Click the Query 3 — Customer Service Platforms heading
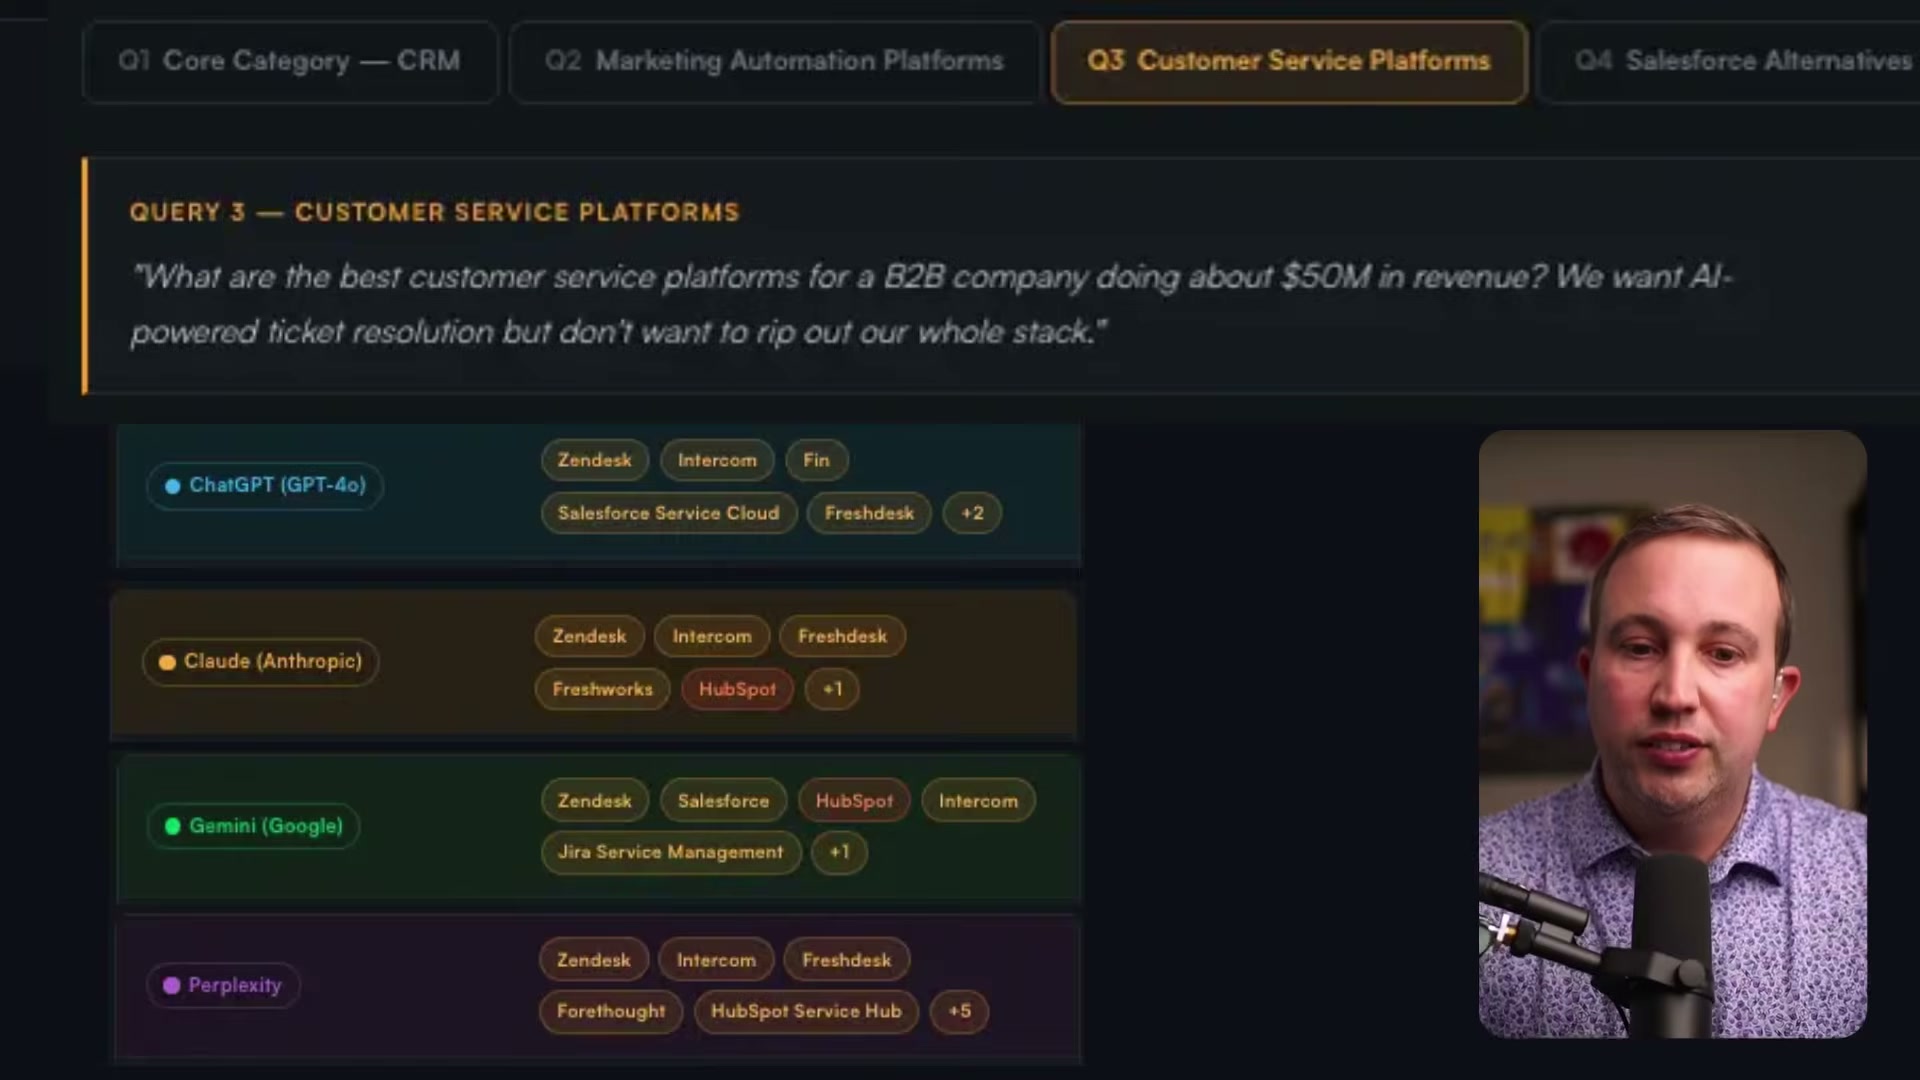This screenshot has height=1080, width=1920. (x=434, y=212)
